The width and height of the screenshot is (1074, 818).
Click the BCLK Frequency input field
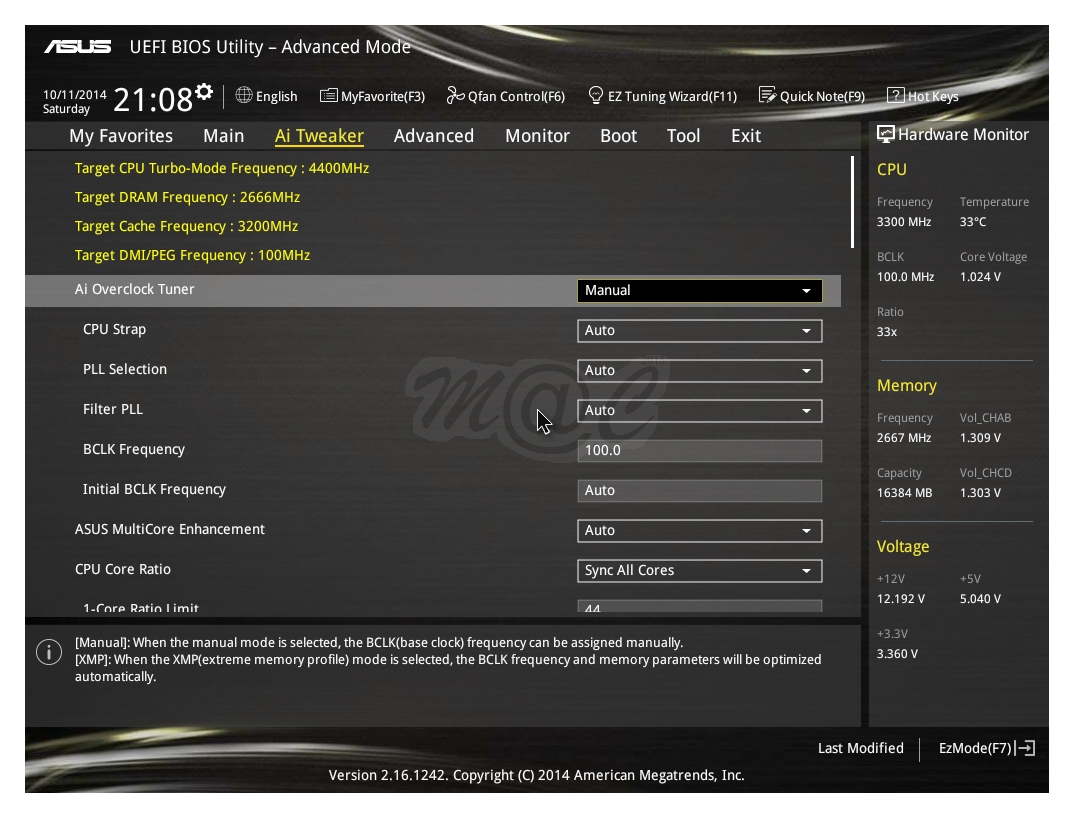(699, 451)
